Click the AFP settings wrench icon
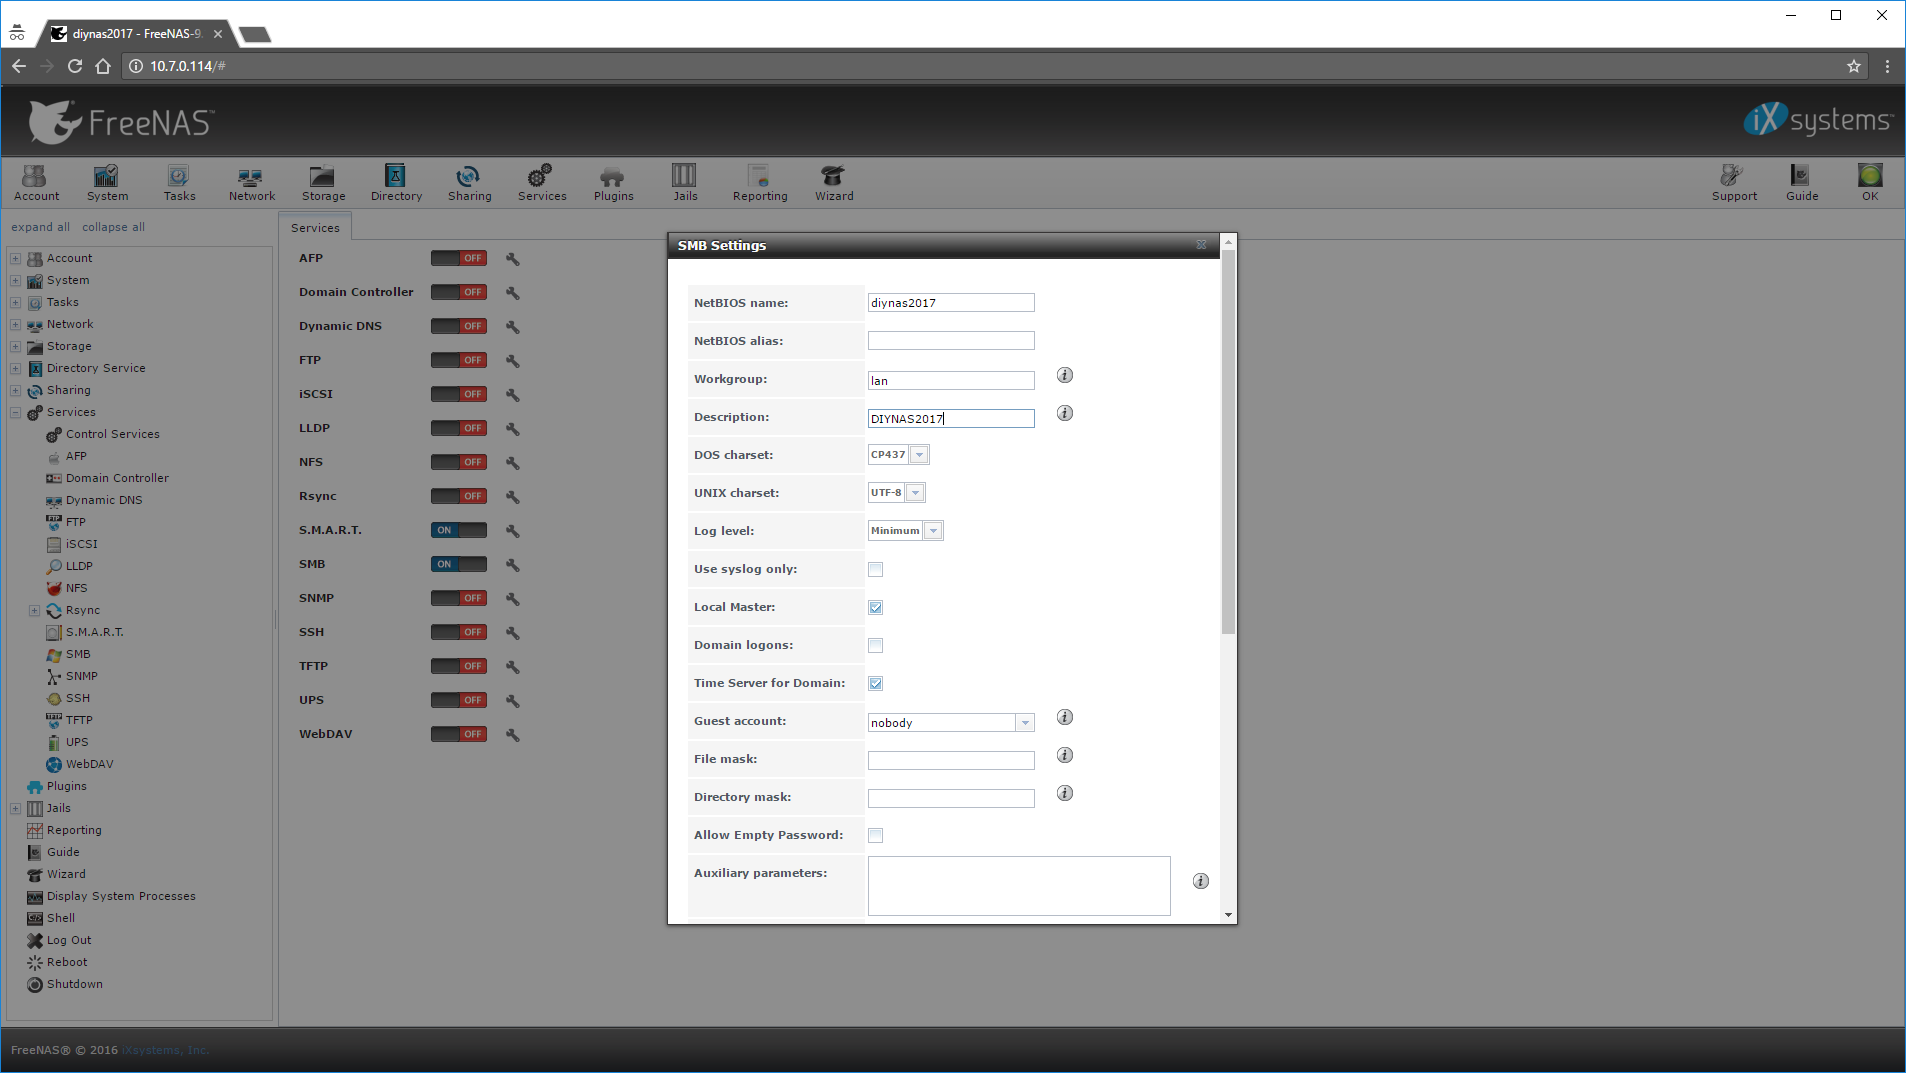The height and width of the screenshot is (1073, 1906). point(512,259)
